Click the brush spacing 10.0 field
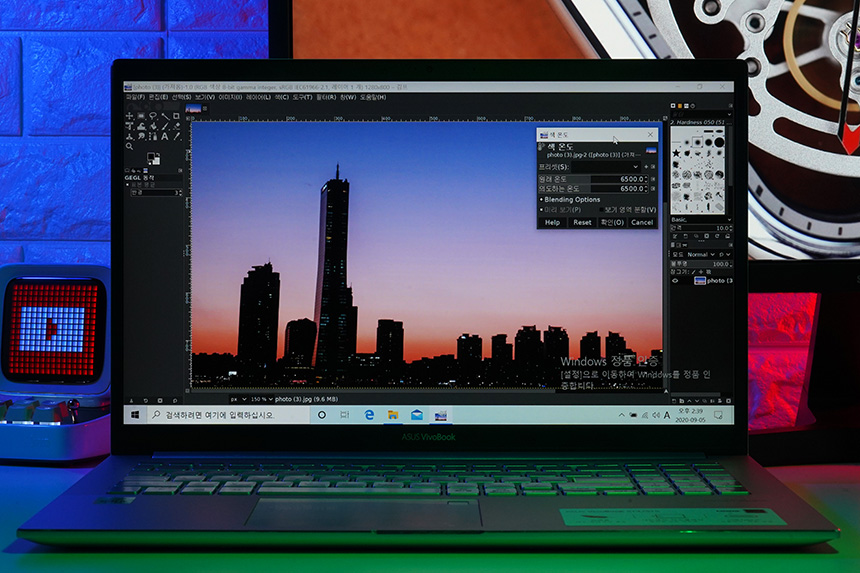Viewport: 860px width, 573px height. point(701,228)
